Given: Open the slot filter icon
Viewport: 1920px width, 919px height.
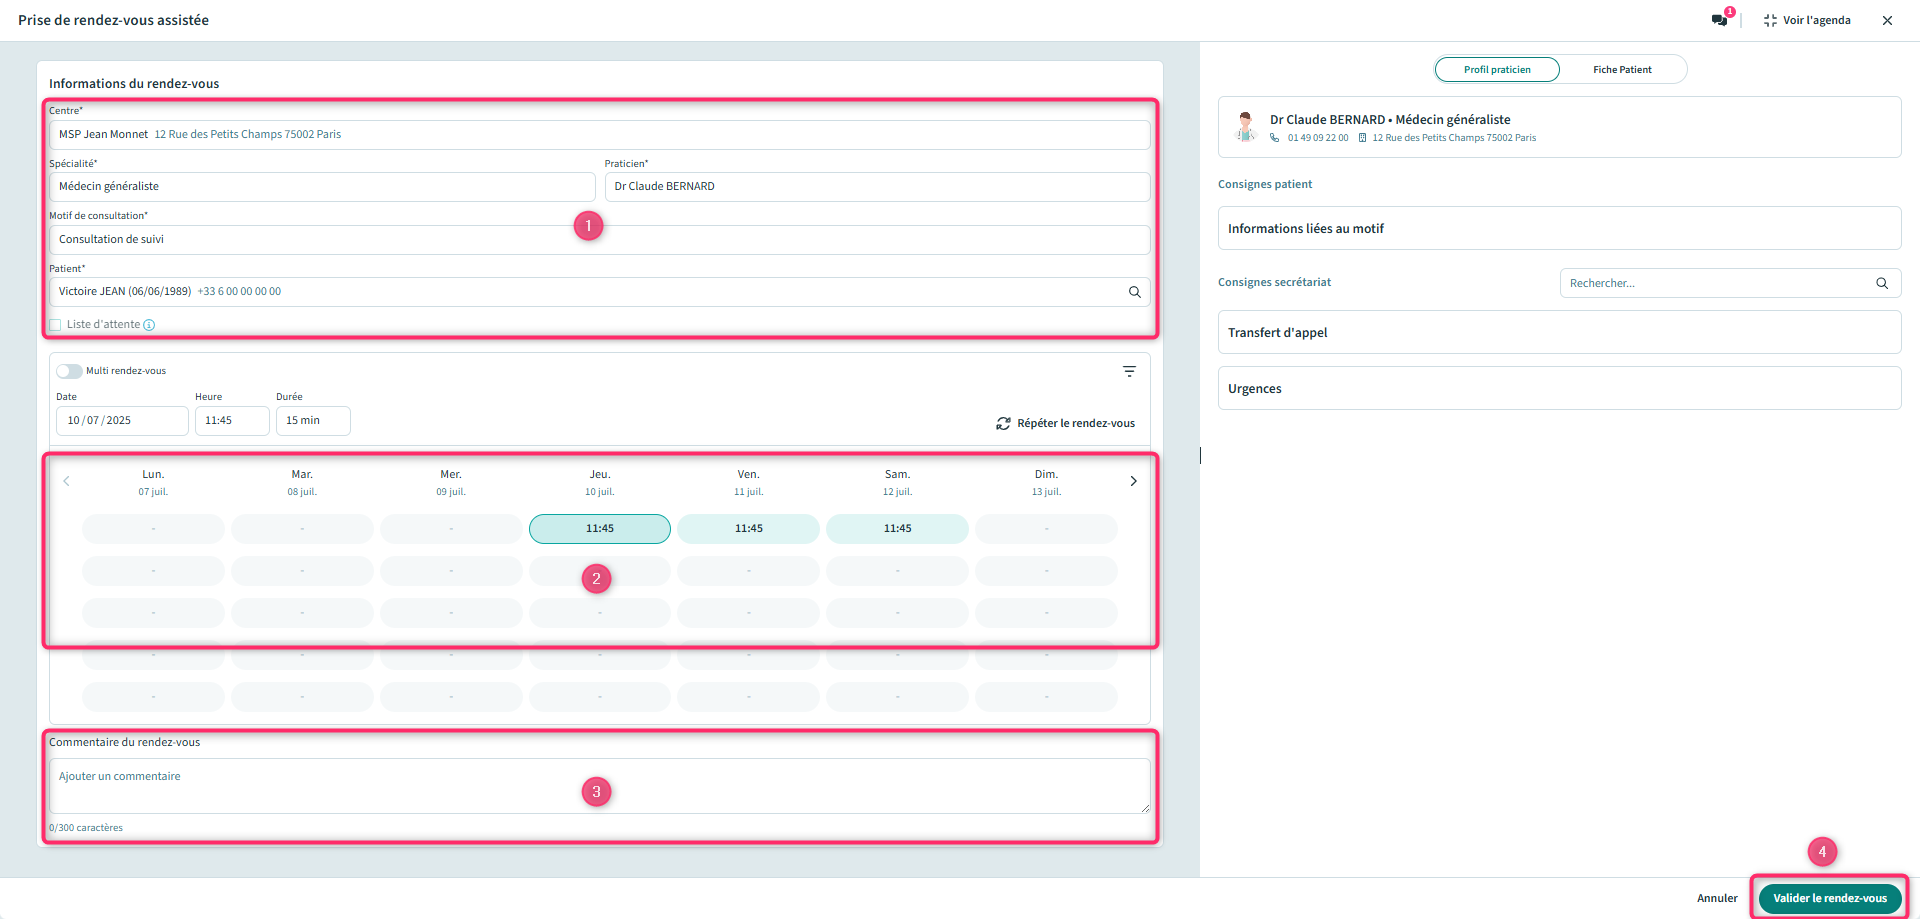Looking at the screenshot, I should coord(1129,371).
